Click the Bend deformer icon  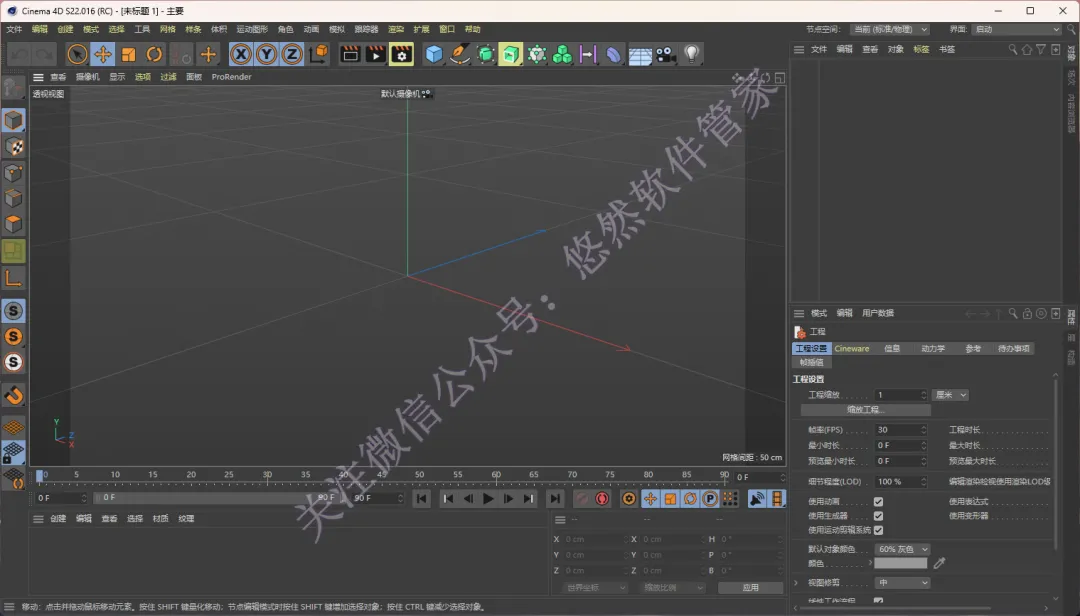(x=613, y=54)
